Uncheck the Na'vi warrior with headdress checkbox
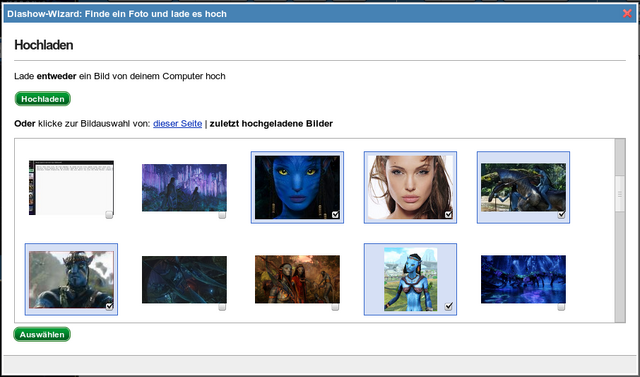640x377 pixels. click(x=109, y=306)
